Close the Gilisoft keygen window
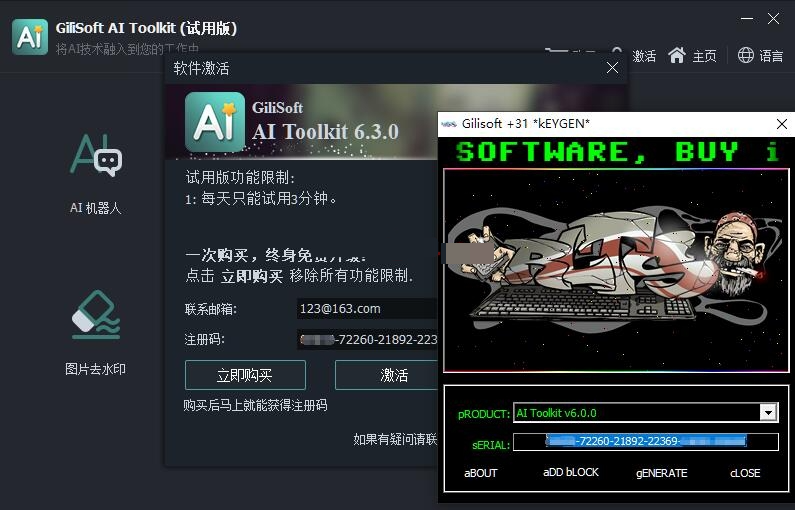 pos(782,124)
